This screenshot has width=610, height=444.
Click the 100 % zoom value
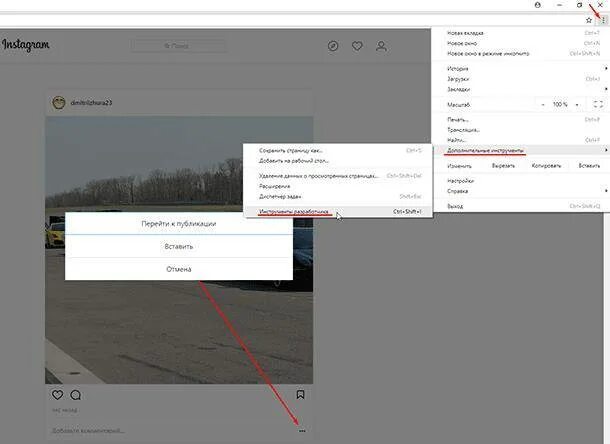[560, 105]
